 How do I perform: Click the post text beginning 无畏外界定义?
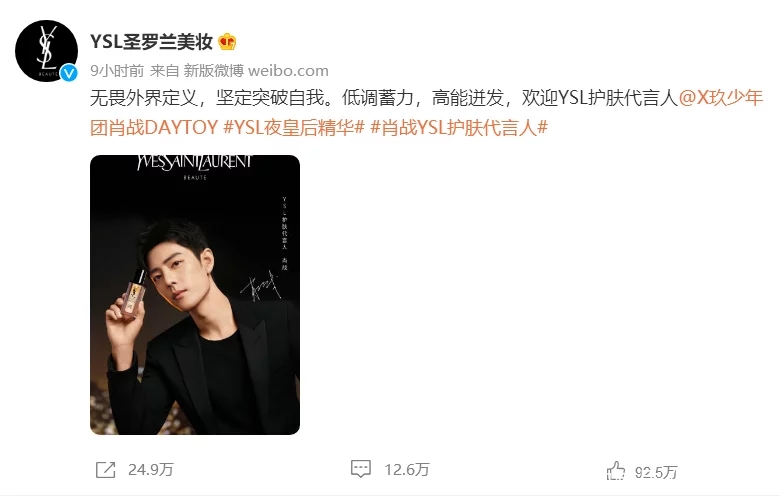(x=384, y=98)
